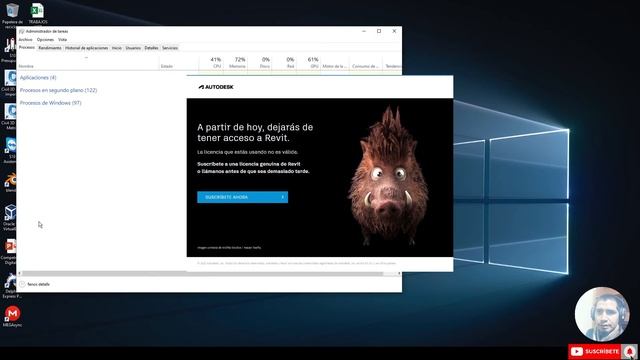Click the Menos detalles button
Image resolution: width=640 pixels, height=360 pixels.
click(35, 284)
